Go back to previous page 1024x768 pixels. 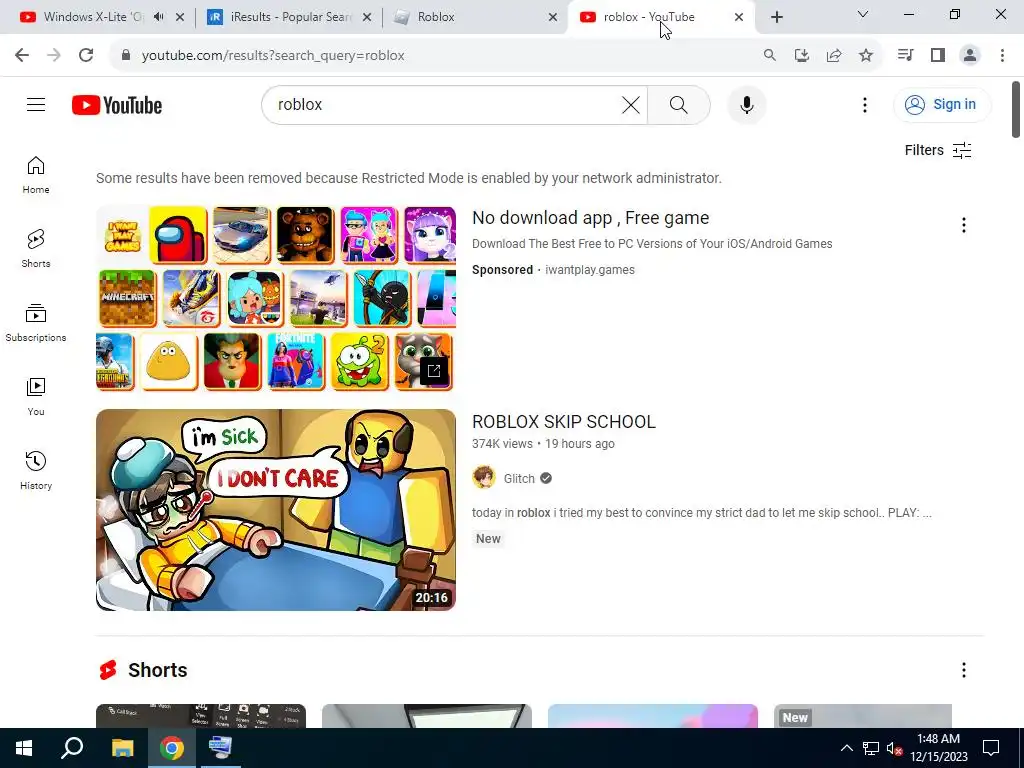tap(22, 56)
